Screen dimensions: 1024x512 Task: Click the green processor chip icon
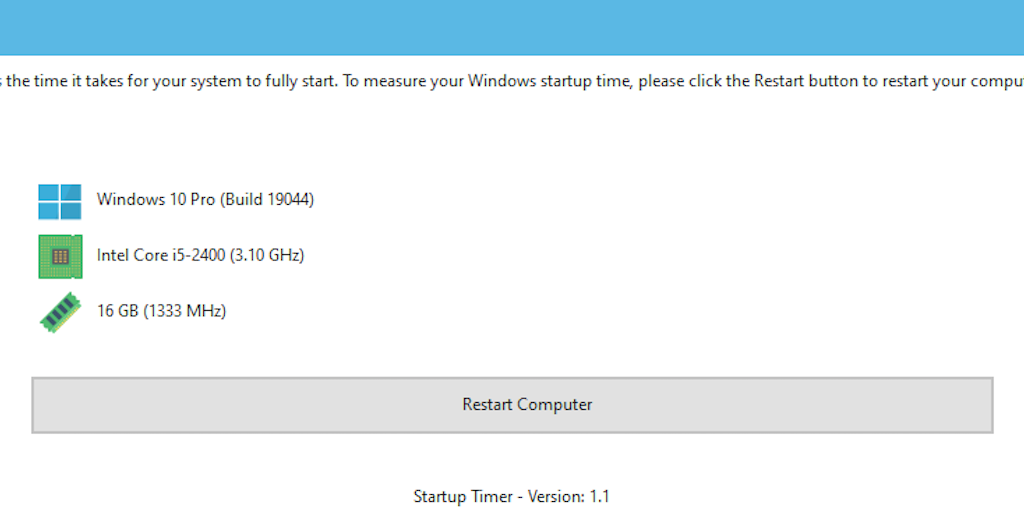click(x=60, y=256)
